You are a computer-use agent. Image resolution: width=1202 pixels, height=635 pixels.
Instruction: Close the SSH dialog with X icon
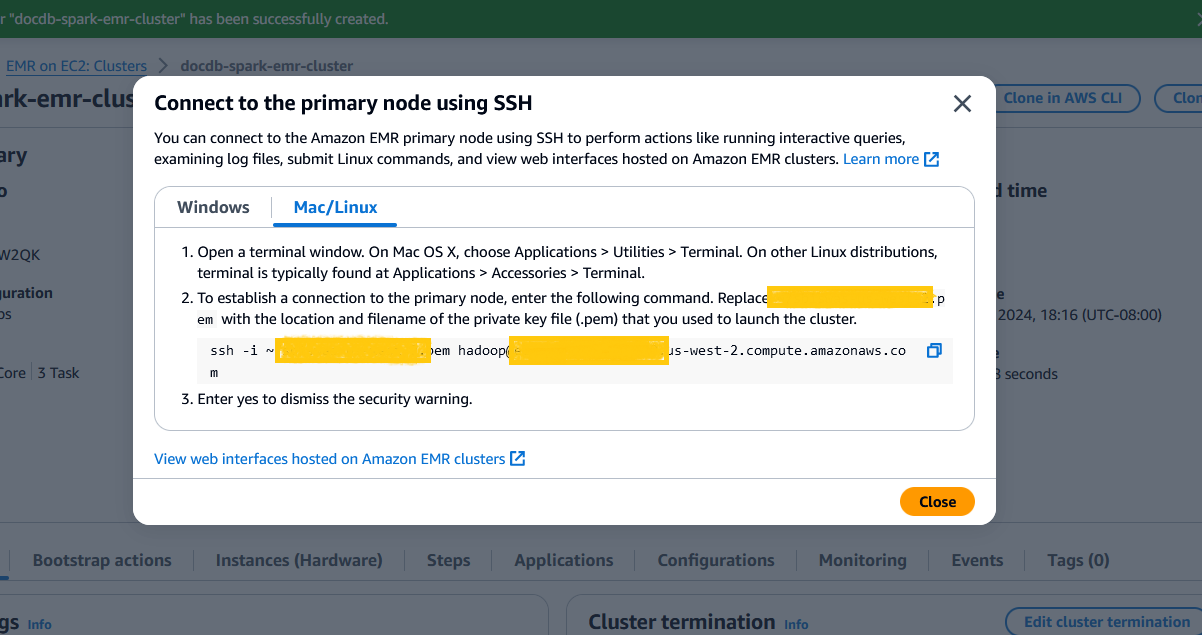pos(962,103)
